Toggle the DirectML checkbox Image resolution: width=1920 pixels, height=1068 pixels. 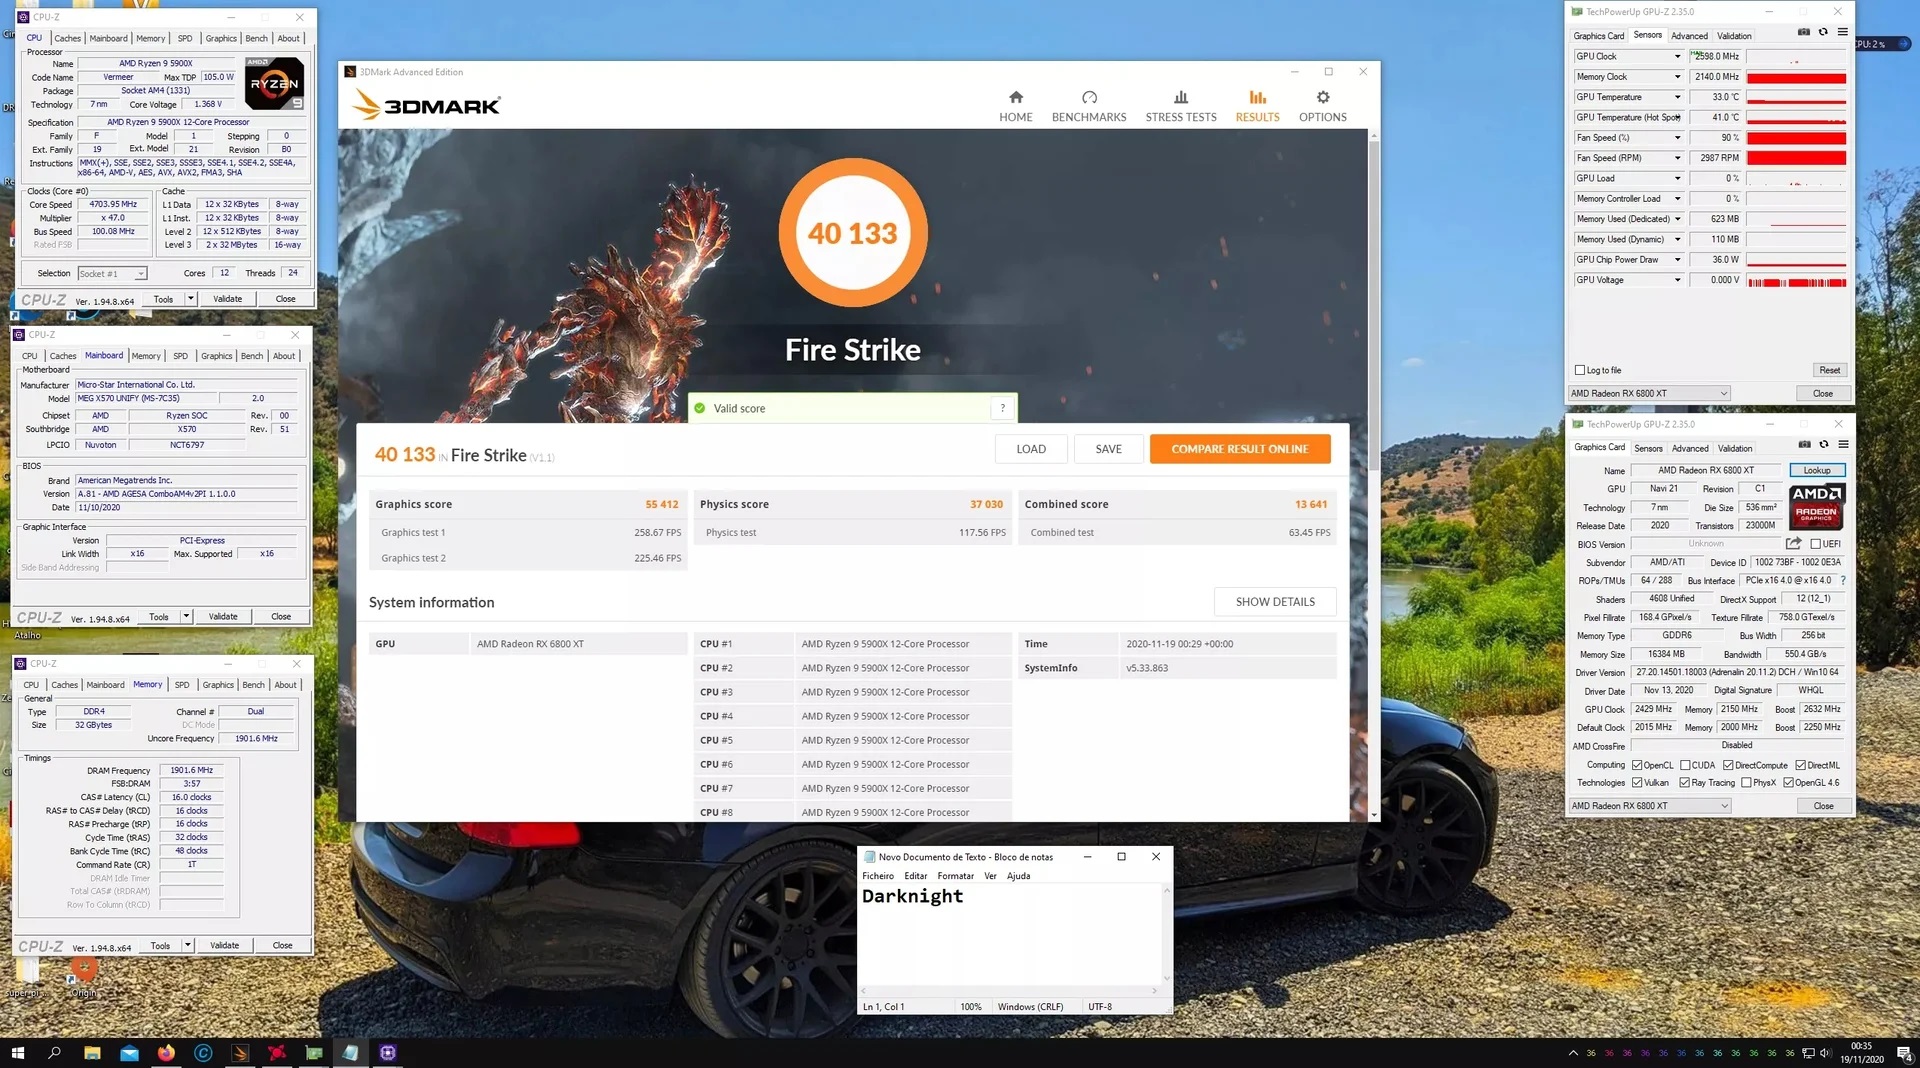click(1801, 765)
